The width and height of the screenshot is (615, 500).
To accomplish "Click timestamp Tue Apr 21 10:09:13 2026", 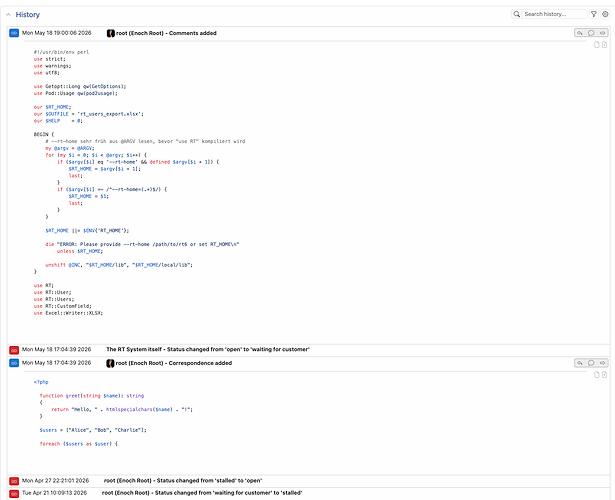I will click(55, 493).
